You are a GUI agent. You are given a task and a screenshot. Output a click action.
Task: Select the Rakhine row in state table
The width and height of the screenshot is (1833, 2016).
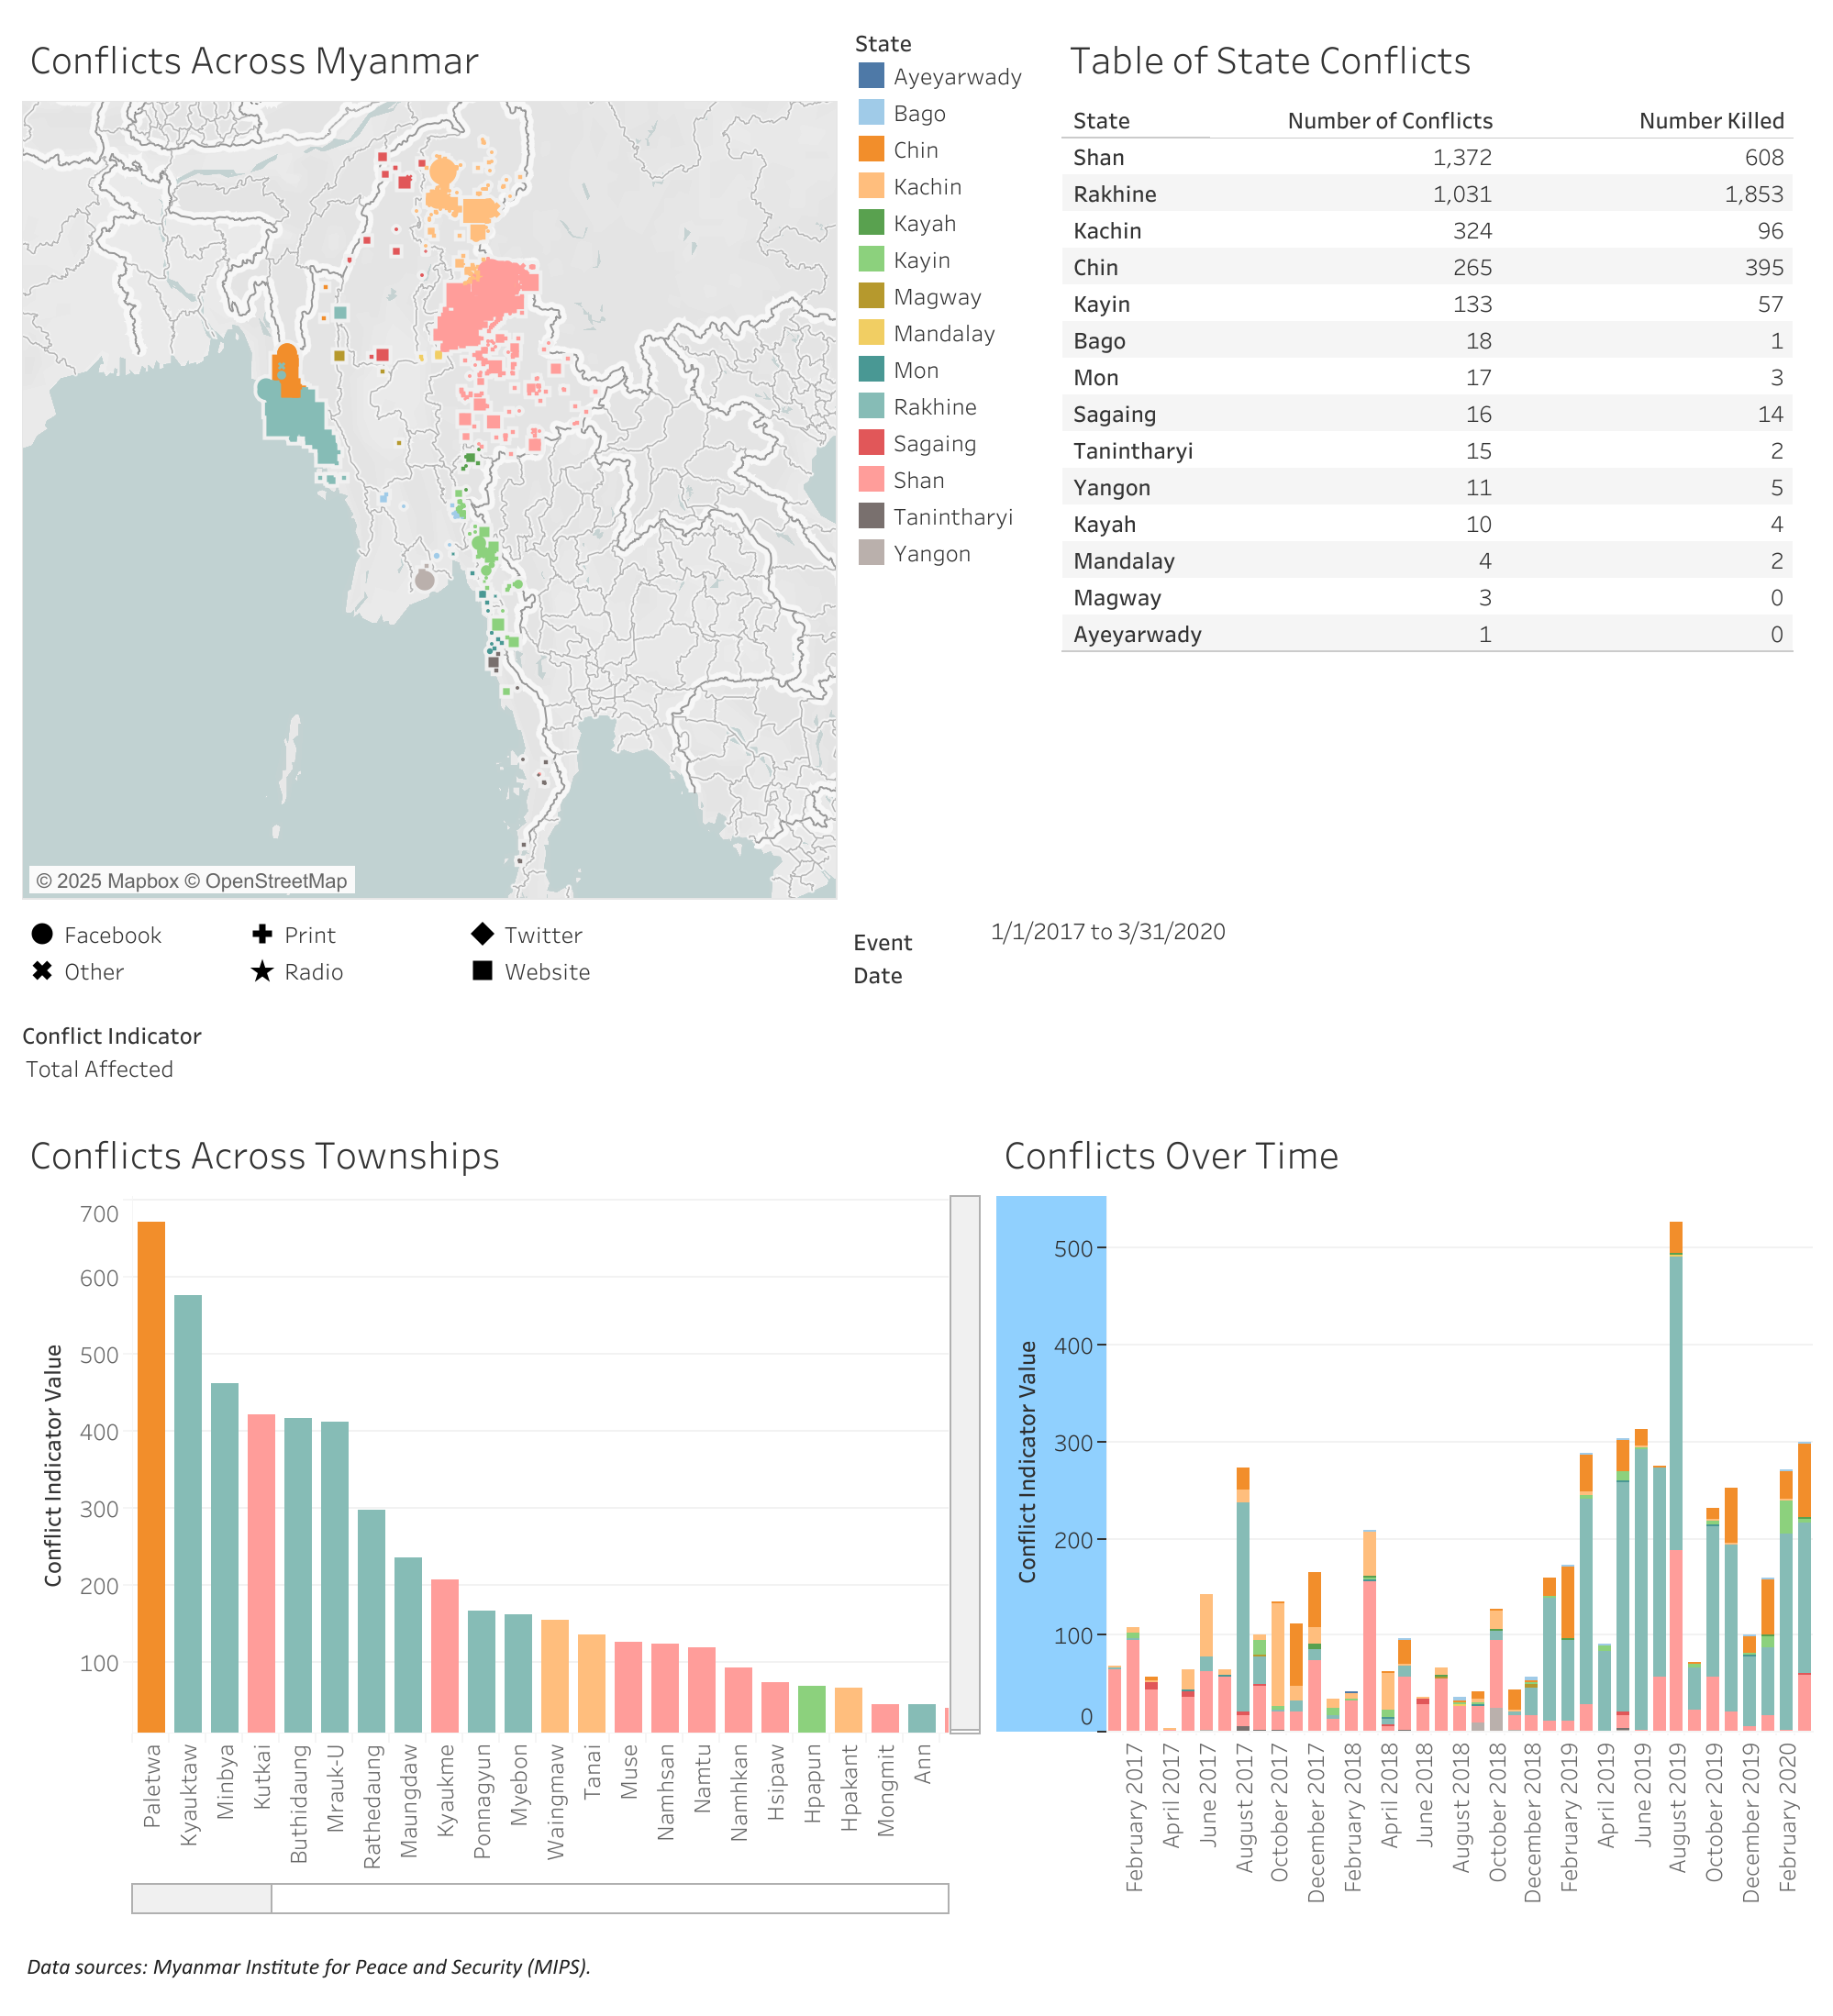(1114, 194)
